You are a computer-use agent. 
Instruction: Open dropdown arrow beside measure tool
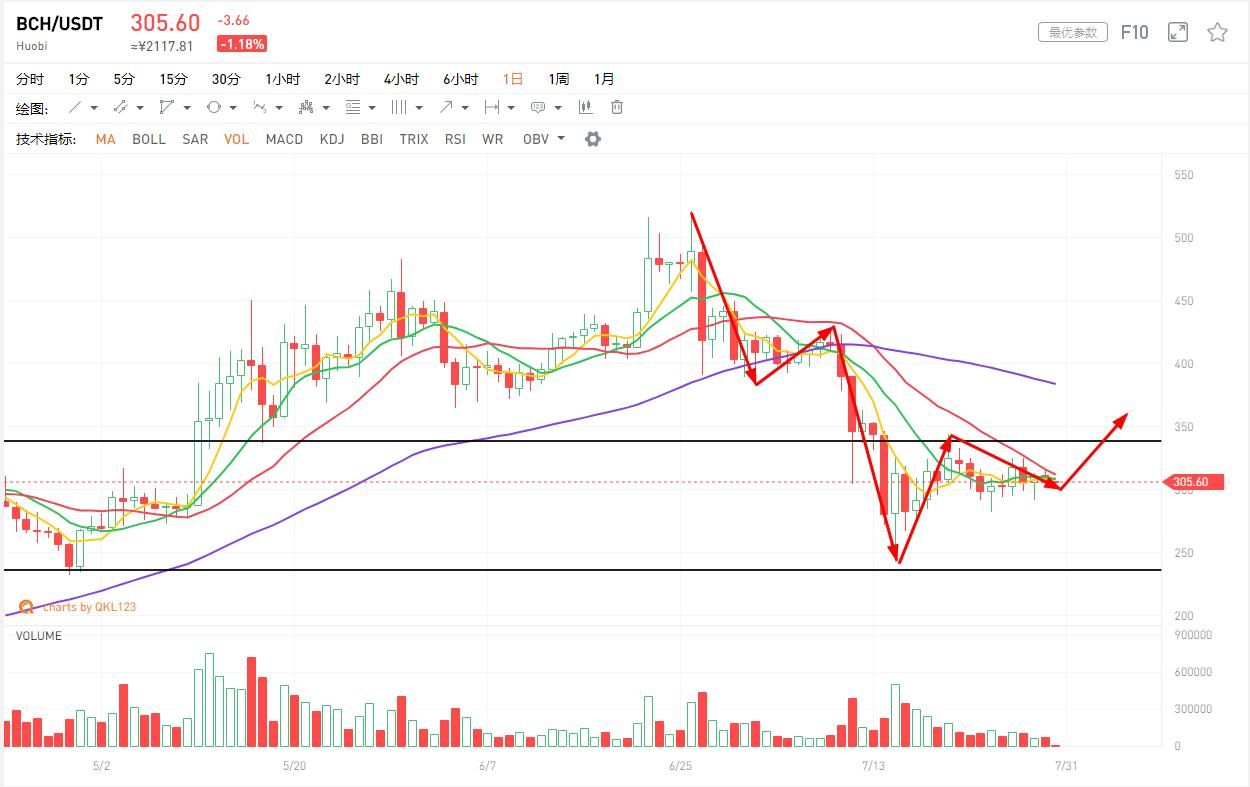click(511, 108)
